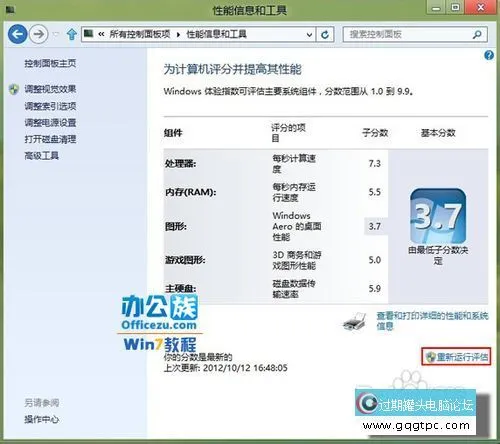Open 调整视觉效果 link
This screenshot has height=444, width=500.
click(x=50, y=89)
